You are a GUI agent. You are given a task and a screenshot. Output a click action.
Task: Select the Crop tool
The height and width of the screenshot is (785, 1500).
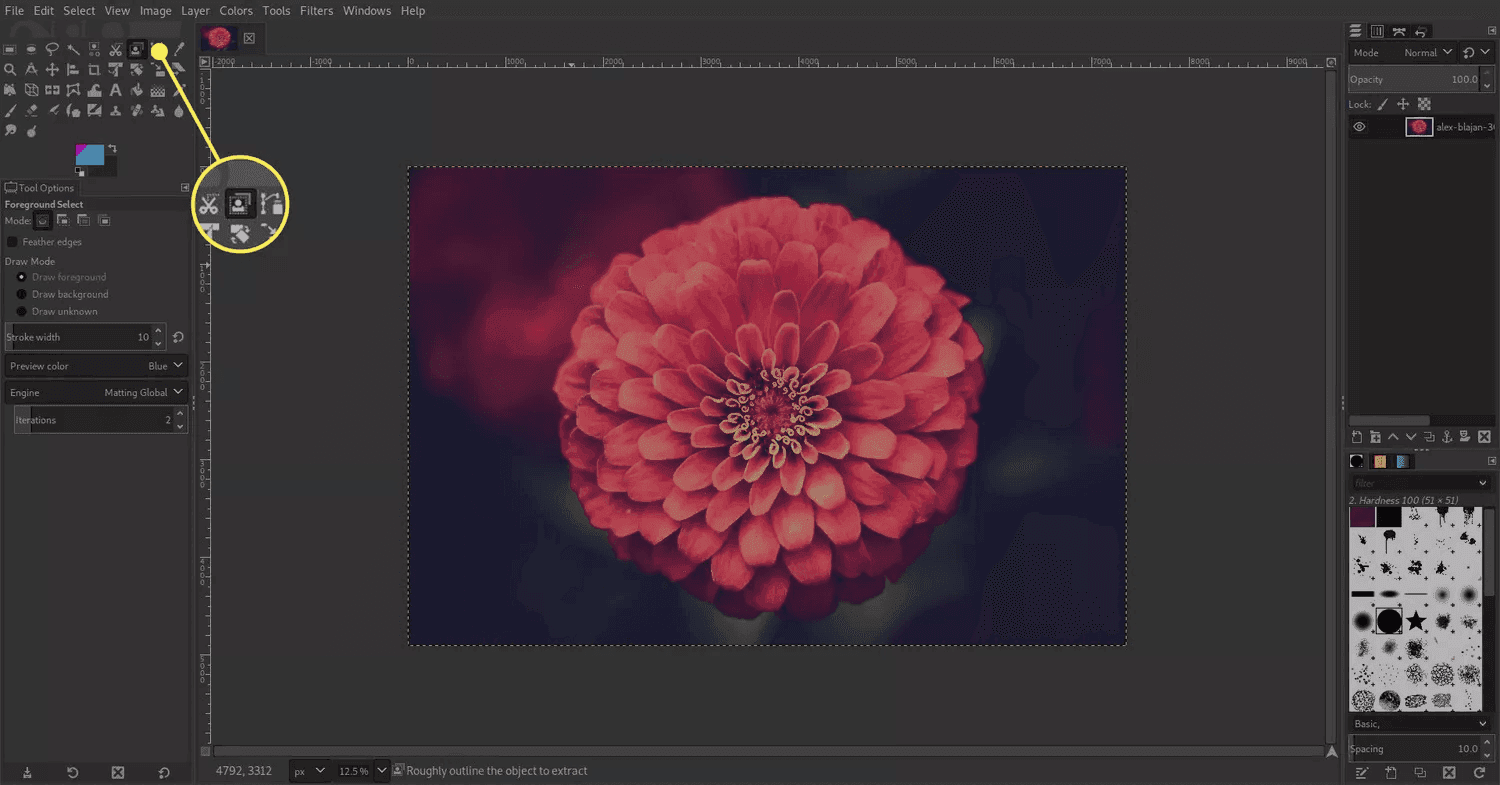(94, 70)
